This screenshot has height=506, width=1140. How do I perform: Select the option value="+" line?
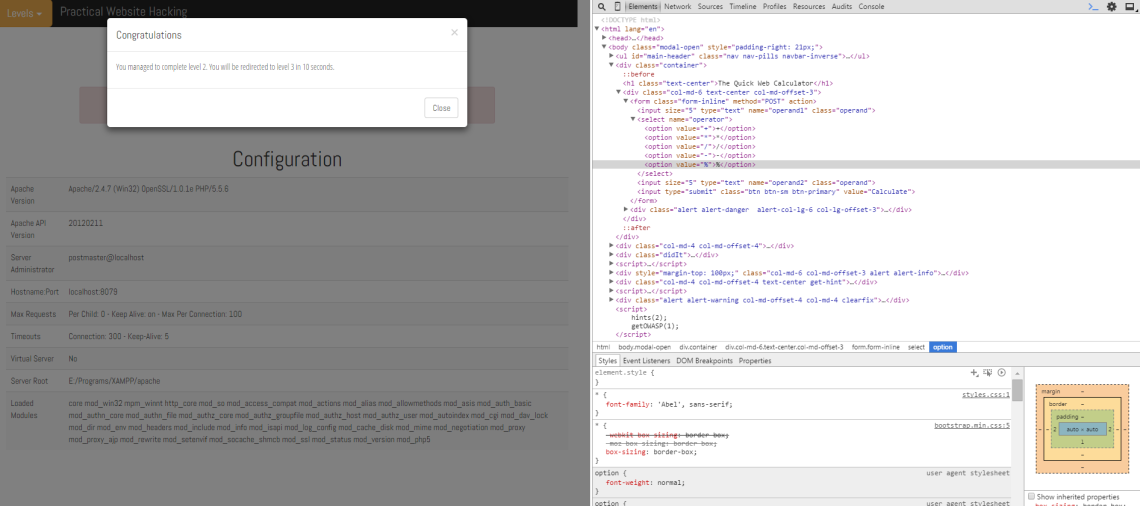[700, 128]
